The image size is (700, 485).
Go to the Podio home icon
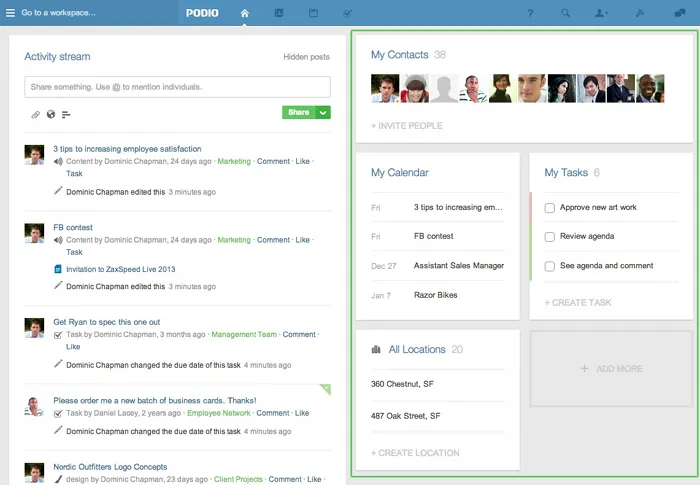[245, 13]
